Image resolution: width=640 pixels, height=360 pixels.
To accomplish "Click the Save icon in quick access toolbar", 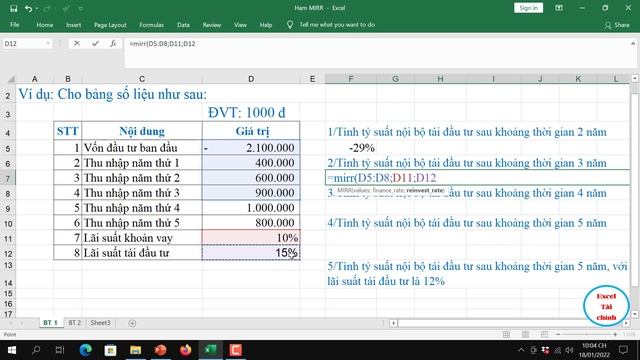I will [13, 8].
